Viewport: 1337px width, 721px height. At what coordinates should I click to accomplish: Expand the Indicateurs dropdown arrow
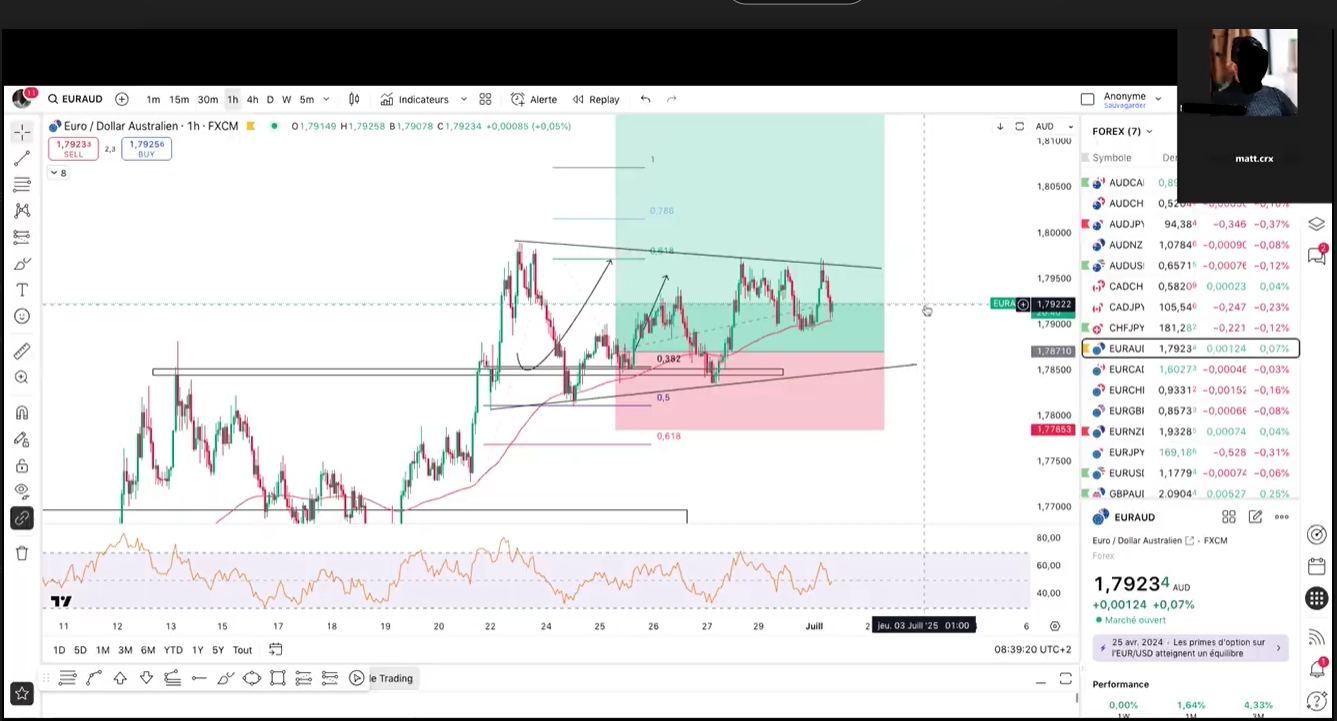click(x=464, y=100)
